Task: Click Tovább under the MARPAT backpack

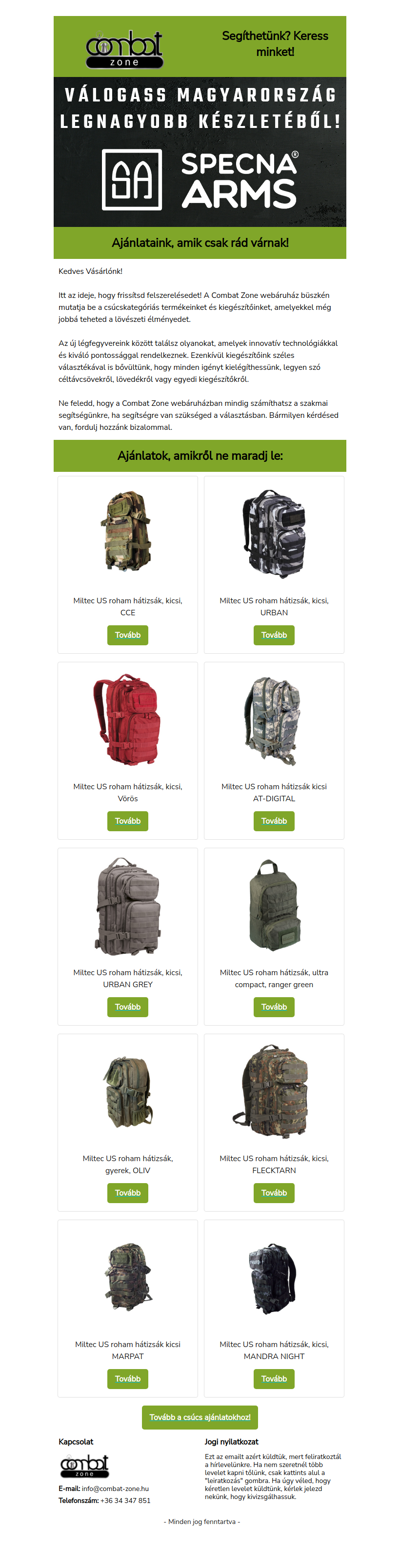Action: (127, 1379)
